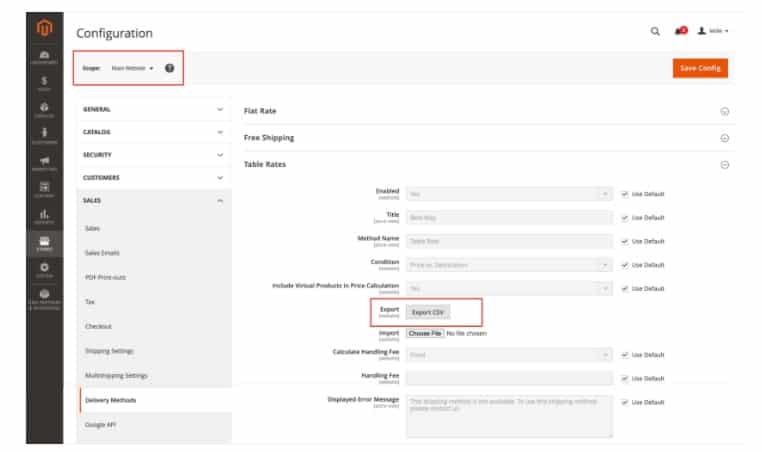The image size is (762, 452).
Task: Toggle Use Default for Displayed Error Message
Action: [625, 402]
